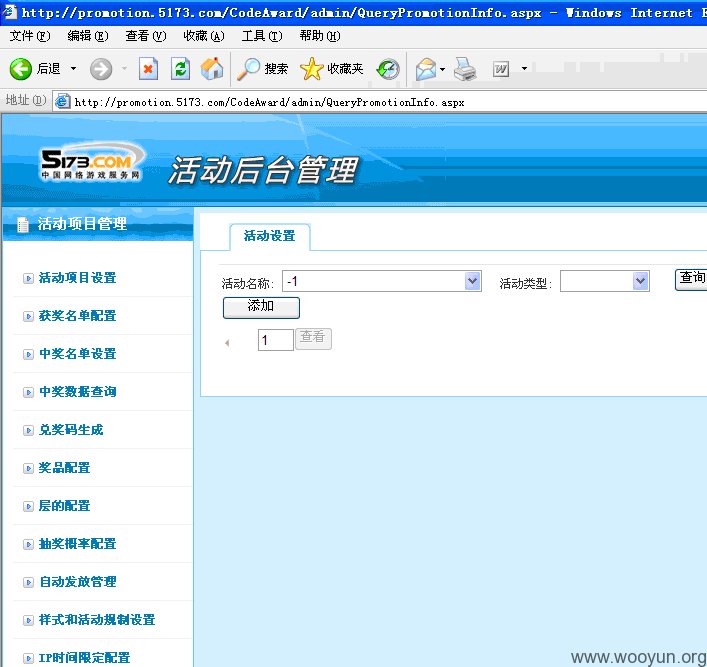The height and width of the screenshot is (667, 707).
Task: Click the arrow icon beside 中奖数据查询
Action: tap(28, 392)
